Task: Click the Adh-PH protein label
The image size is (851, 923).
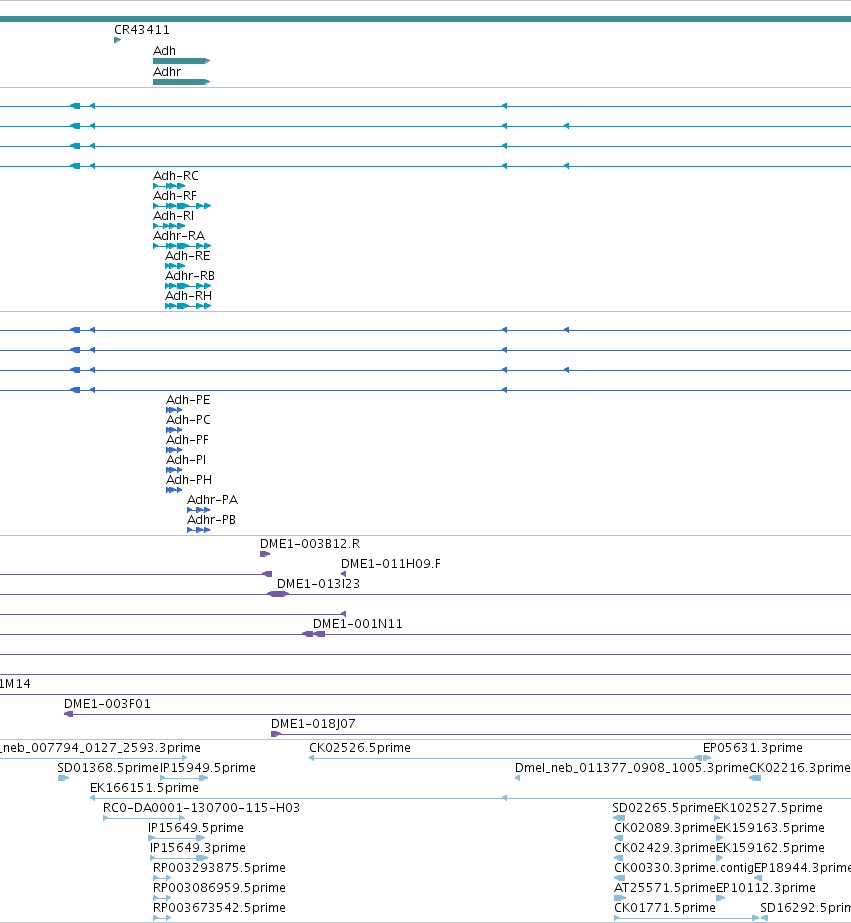Action: point(189,480)
